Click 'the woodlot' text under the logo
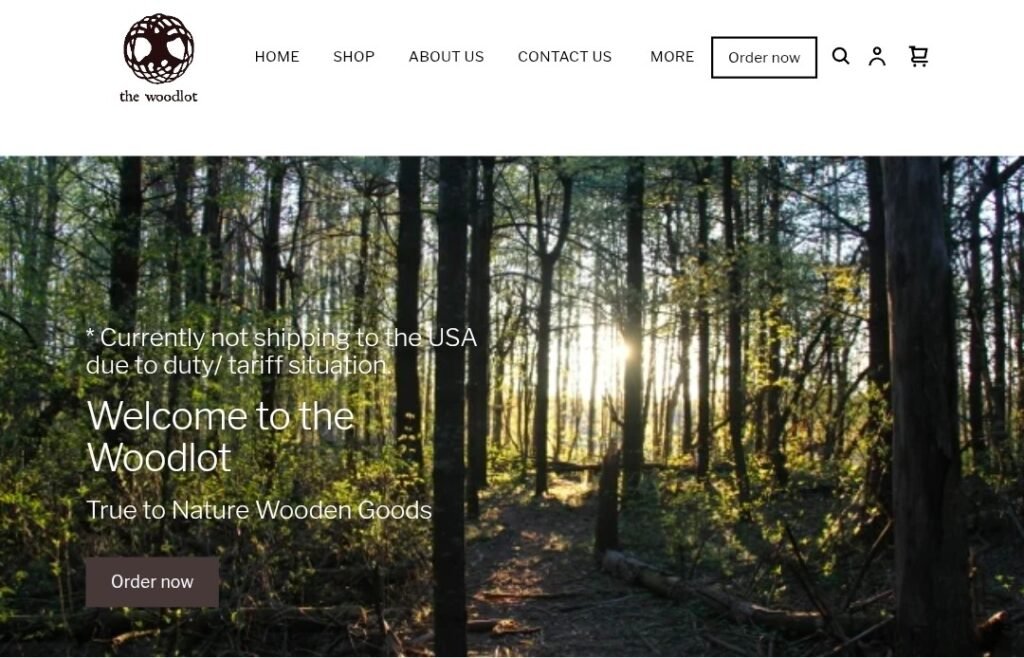 point(158,97)
